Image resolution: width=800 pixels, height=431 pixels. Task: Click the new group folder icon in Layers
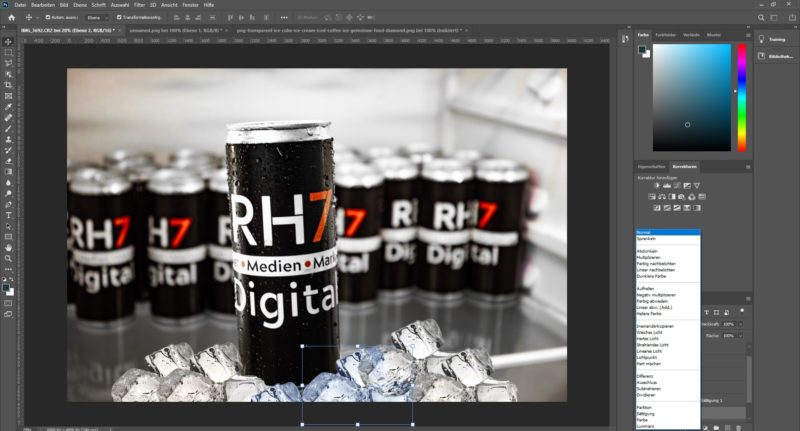(x=716, y=427)
